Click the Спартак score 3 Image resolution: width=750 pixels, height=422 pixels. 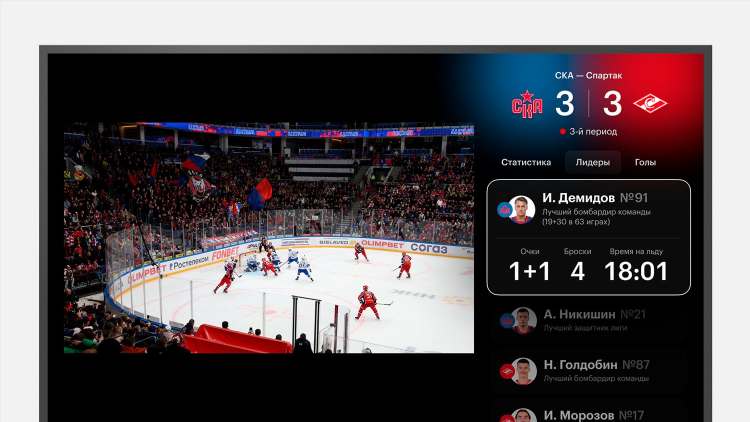612,103
